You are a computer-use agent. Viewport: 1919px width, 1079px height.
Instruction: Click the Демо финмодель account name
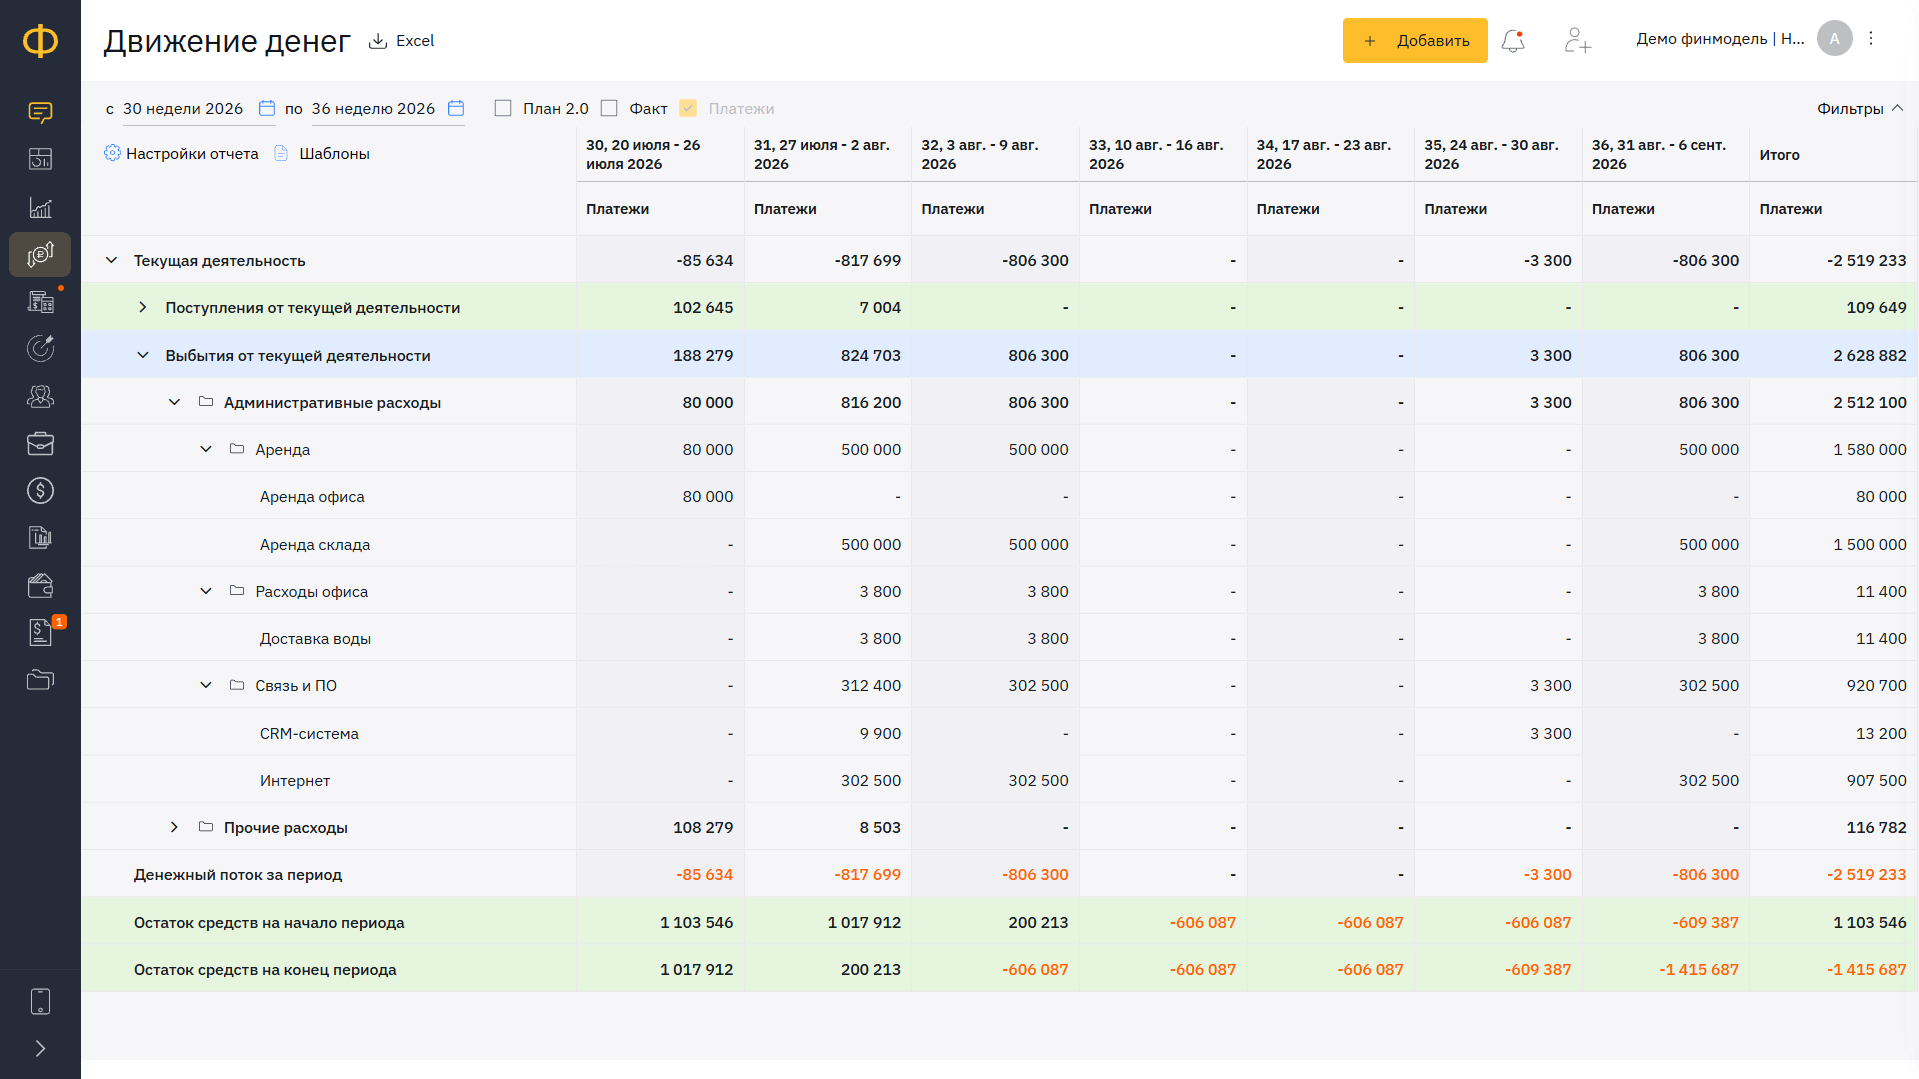[1720, 39]
